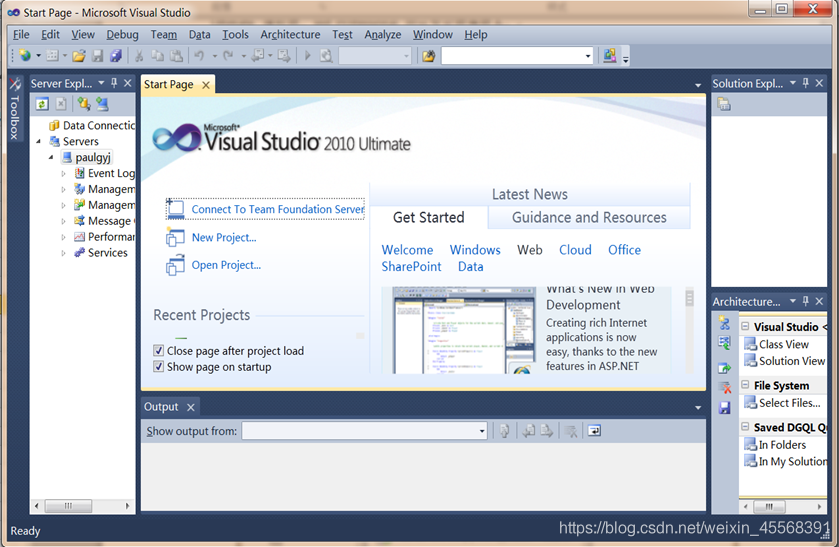Pin the Solution Explorer panel
The height and width of the screenshot is (547, 839).
pyautogui.click(x=806, y=83)
